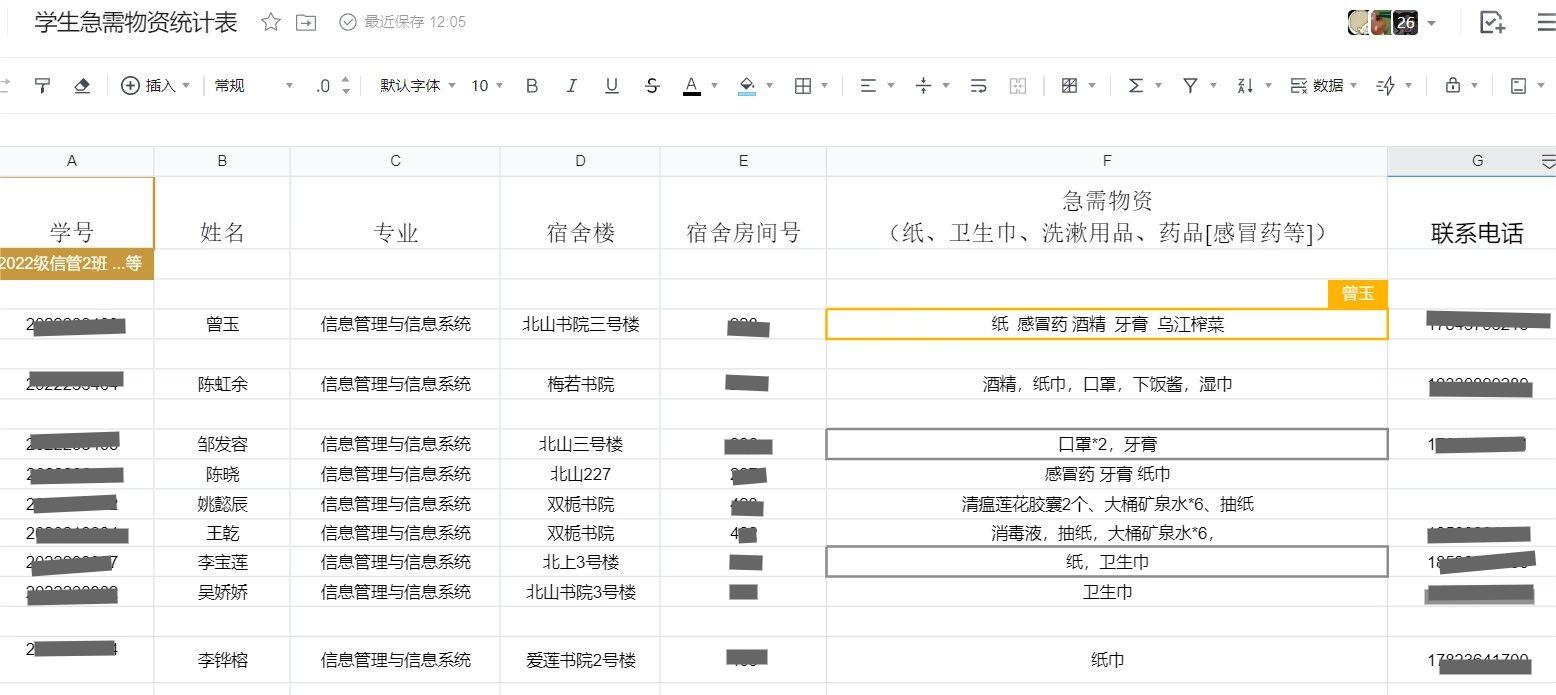This screenshot has width=1556, height=695.
Task: Toggle strikethrough formatting
Action: (652, 86)
